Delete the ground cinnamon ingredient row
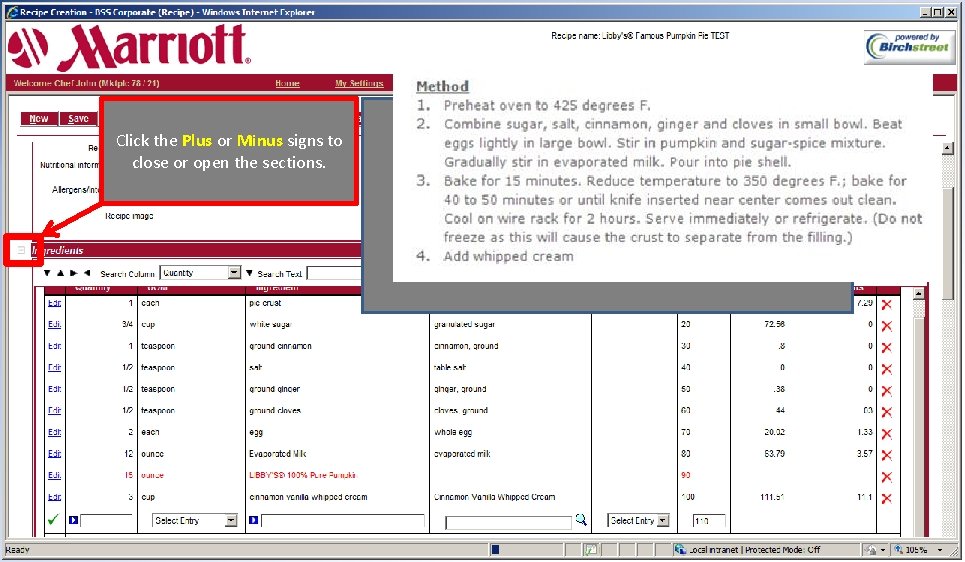The height and width of the screenshot is (562, 965). point(886,347)
